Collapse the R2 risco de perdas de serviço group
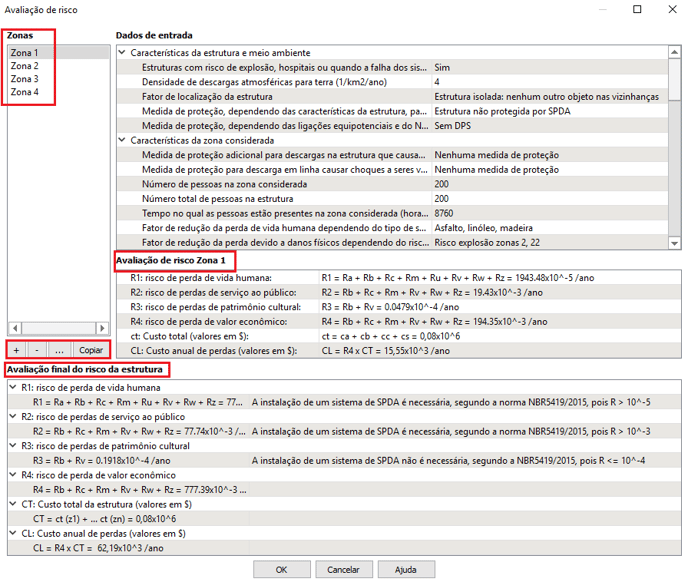This screenshot has width=688, height=582. (x=13, y=416)
